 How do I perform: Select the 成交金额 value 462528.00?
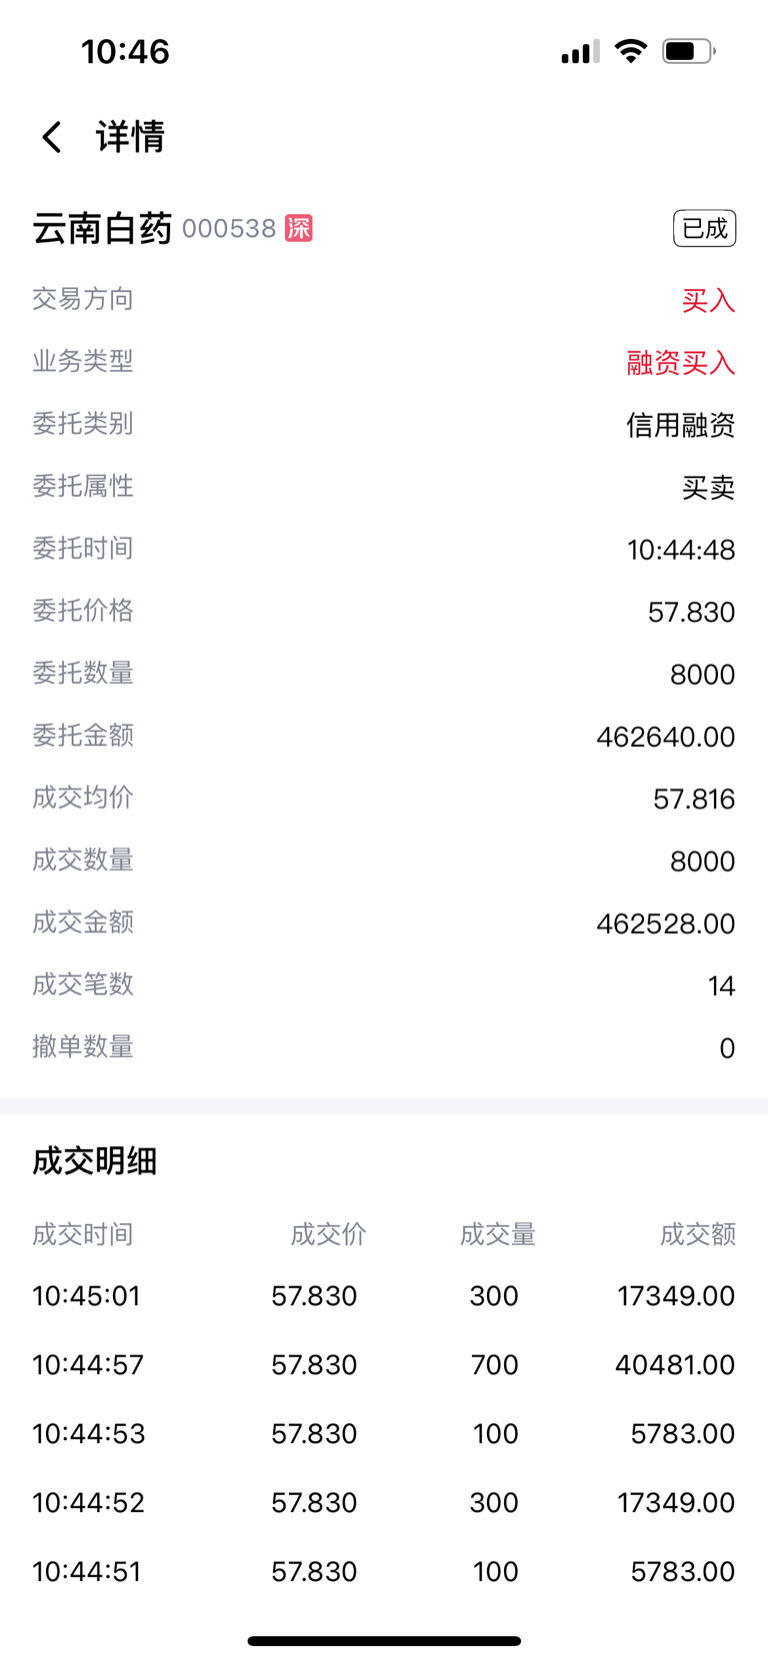coord(666,923)
